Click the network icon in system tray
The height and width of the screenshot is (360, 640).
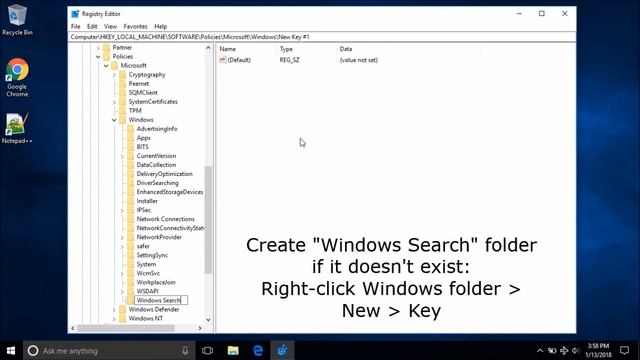pos(564,351)
